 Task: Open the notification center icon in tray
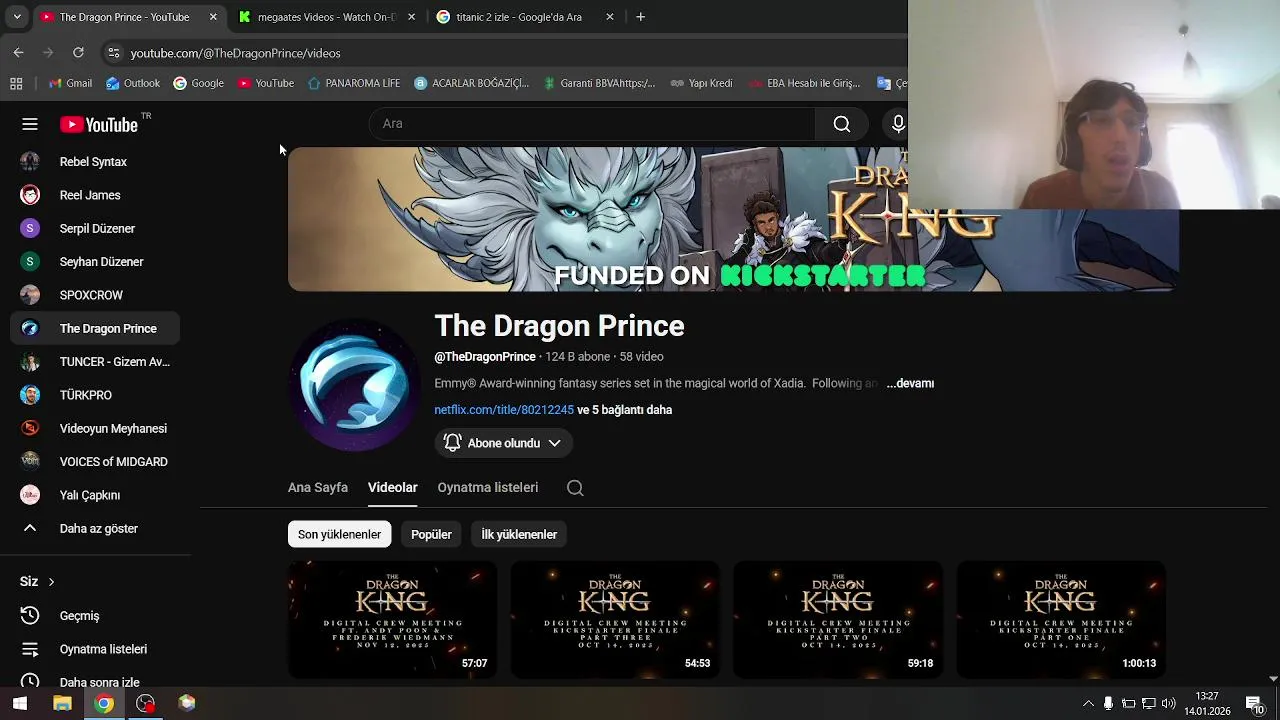1254,703
